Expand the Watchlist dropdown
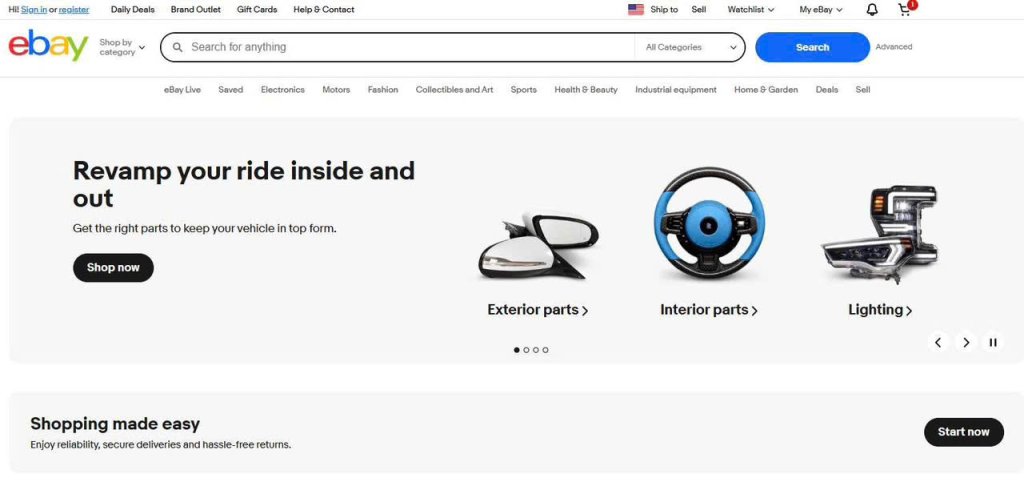 click(x=751, y=10)
